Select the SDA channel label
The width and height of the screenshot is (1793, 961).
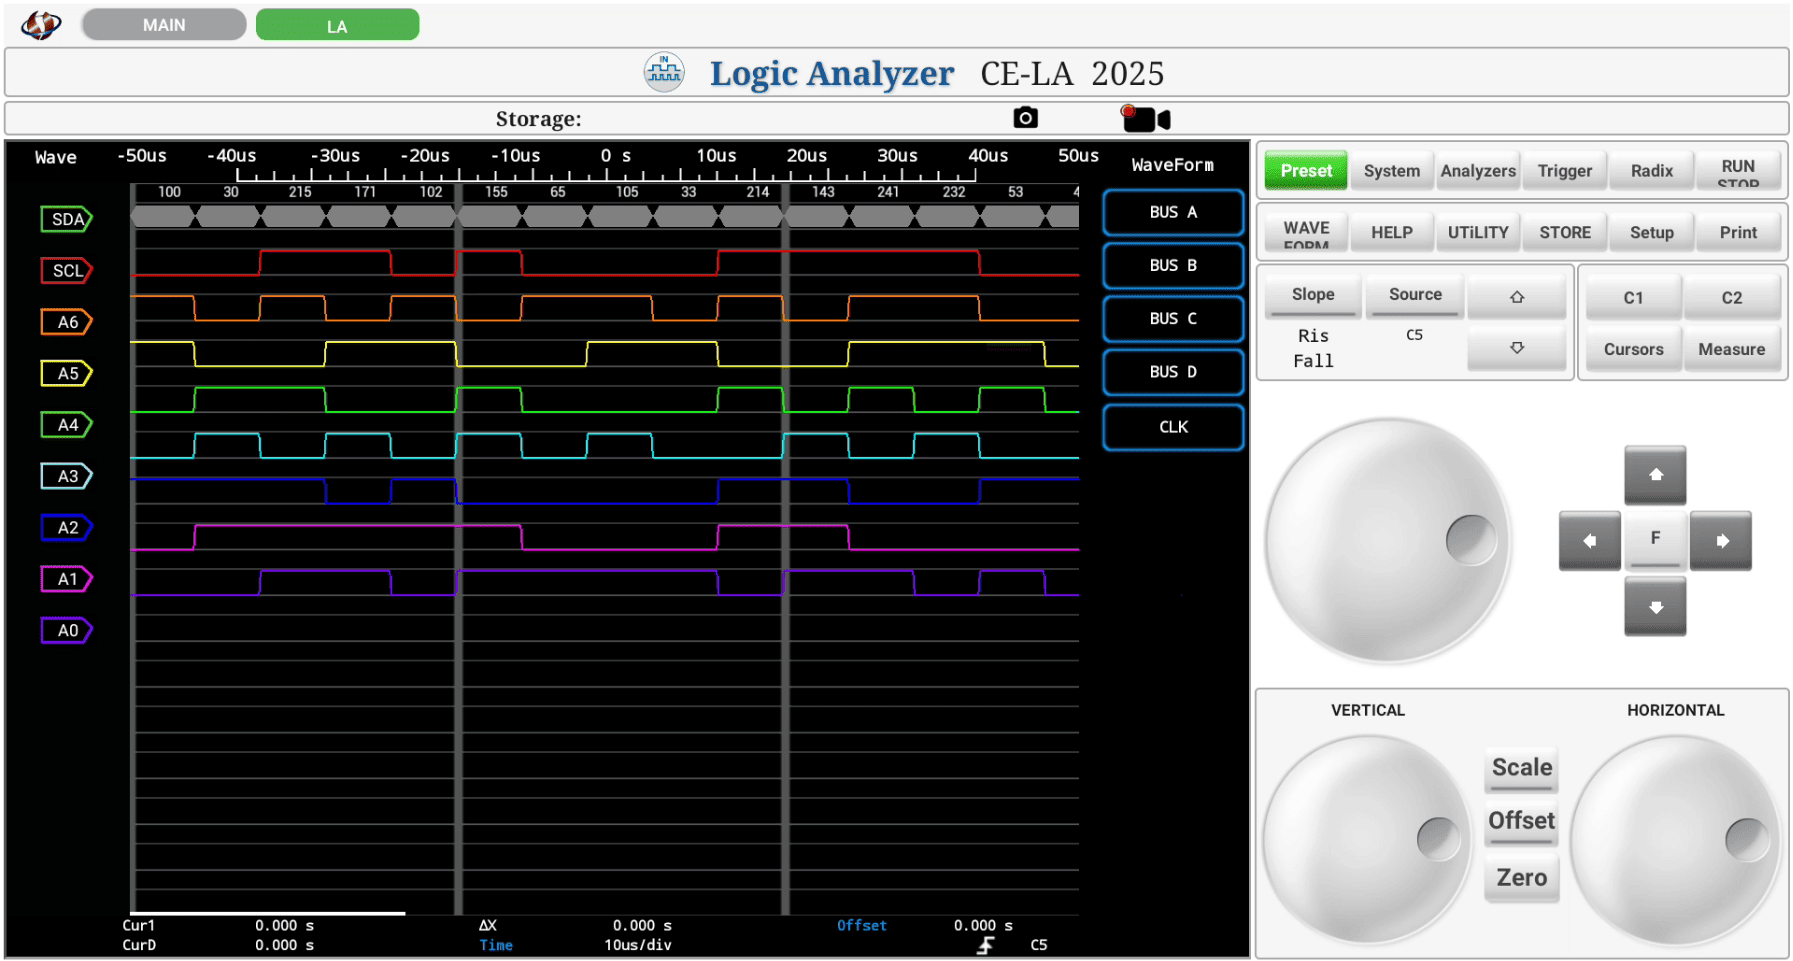point(66,219)
